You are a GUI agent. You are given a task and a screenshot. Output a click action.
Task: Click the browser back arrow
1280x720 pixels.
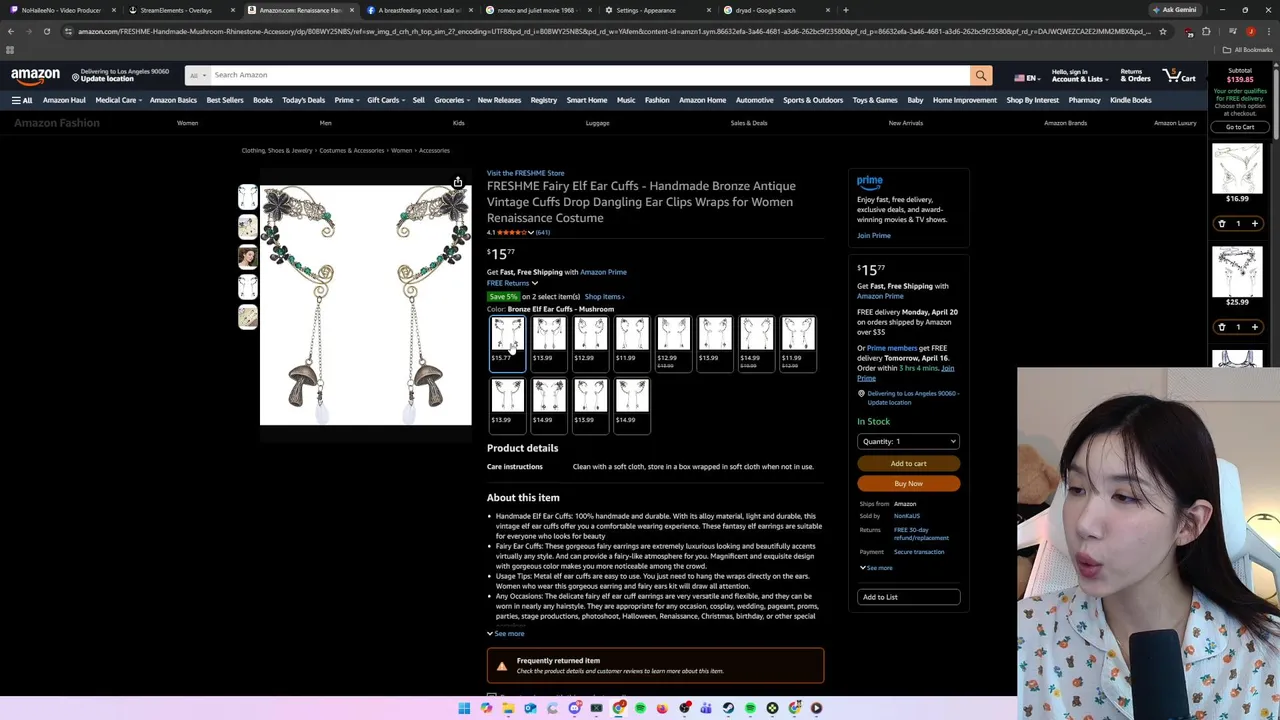[11, 31]
